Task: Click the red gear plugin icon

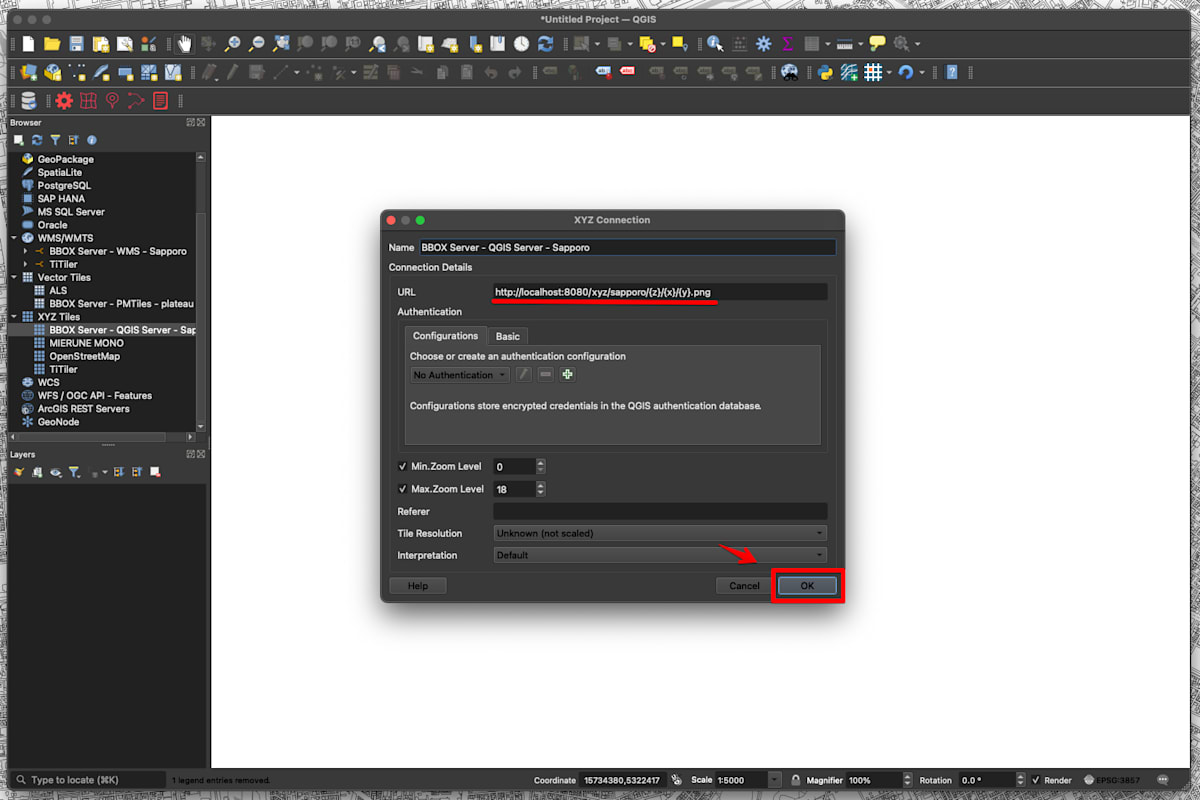Action: point(64,100)
